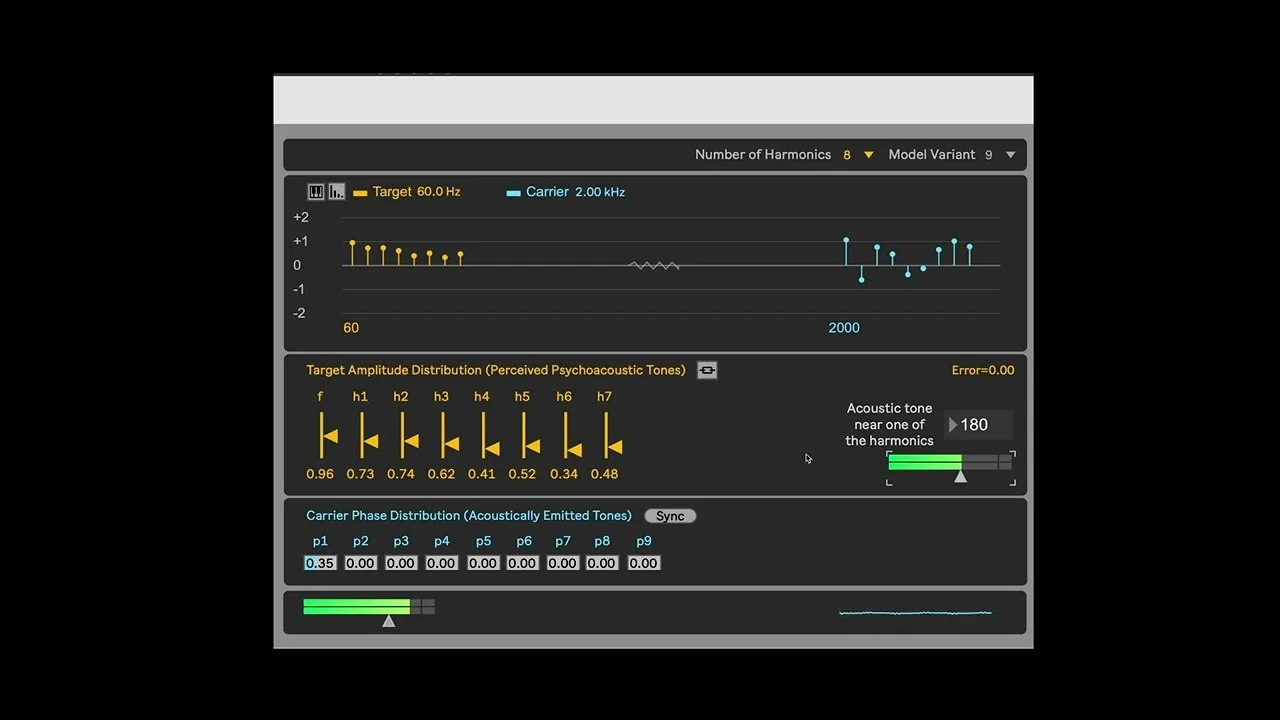
Task: Click the Carrier Phase Distribution heading
Action: pos(469,516)
